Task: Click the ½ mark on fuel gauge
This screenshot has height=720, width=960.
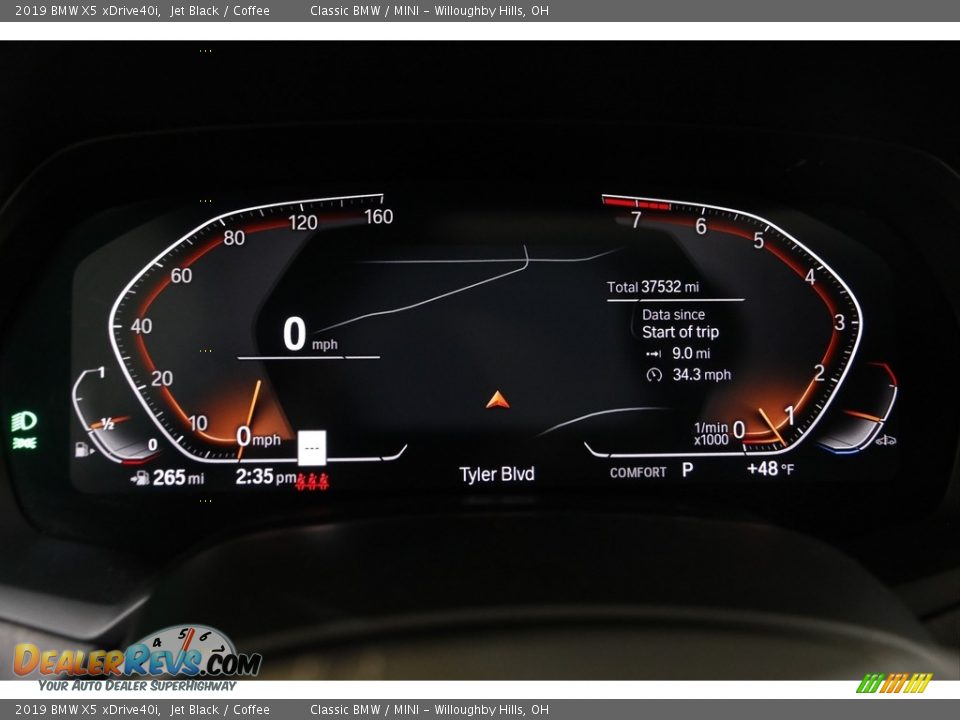Action: (x=107, y=423)
